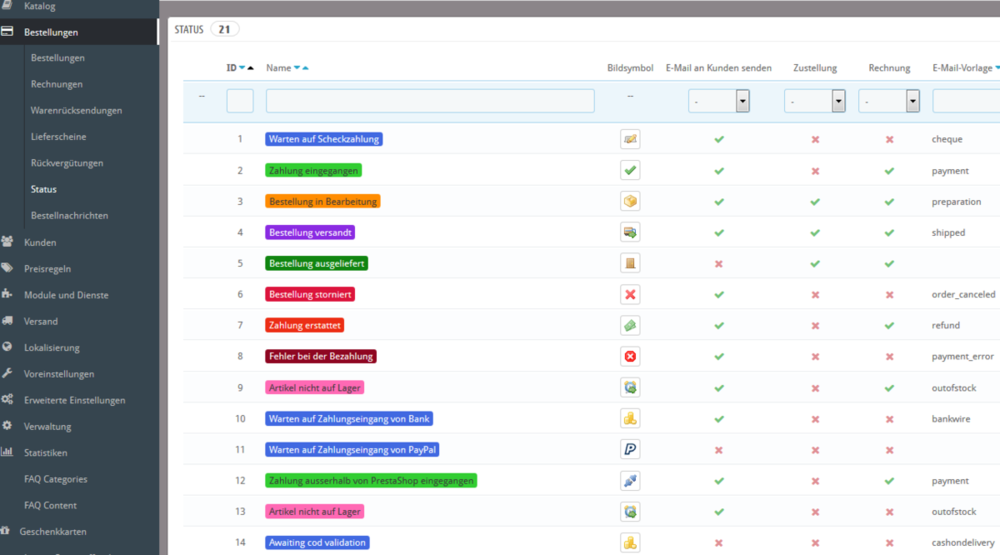Click the Lokalisierung globe icon
This screenshot has height=555, width=1000.
click(7, 347)
